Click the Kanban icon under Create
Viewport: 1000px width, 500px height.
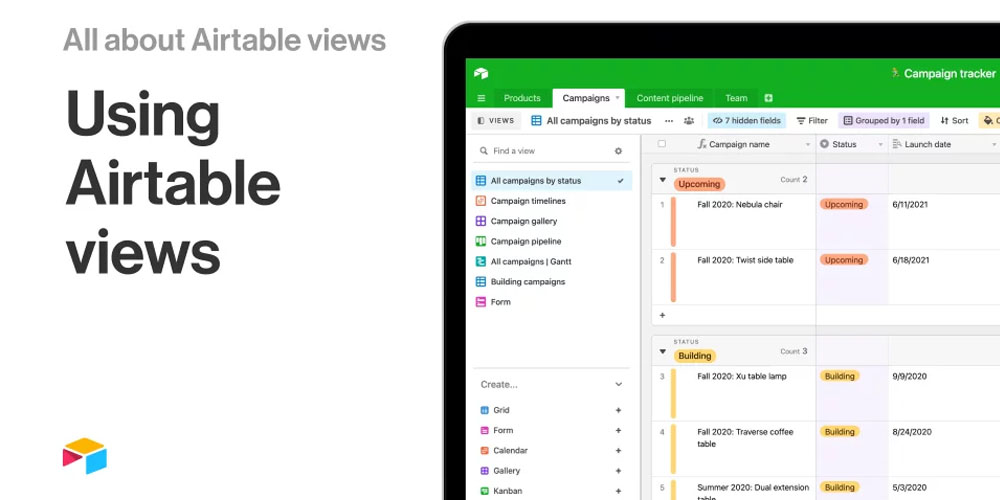[x=485, y=491]
